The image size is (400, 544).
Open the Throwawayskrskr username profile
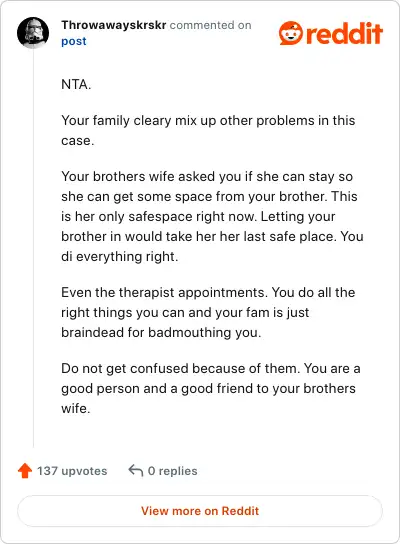tap(114, 25)
